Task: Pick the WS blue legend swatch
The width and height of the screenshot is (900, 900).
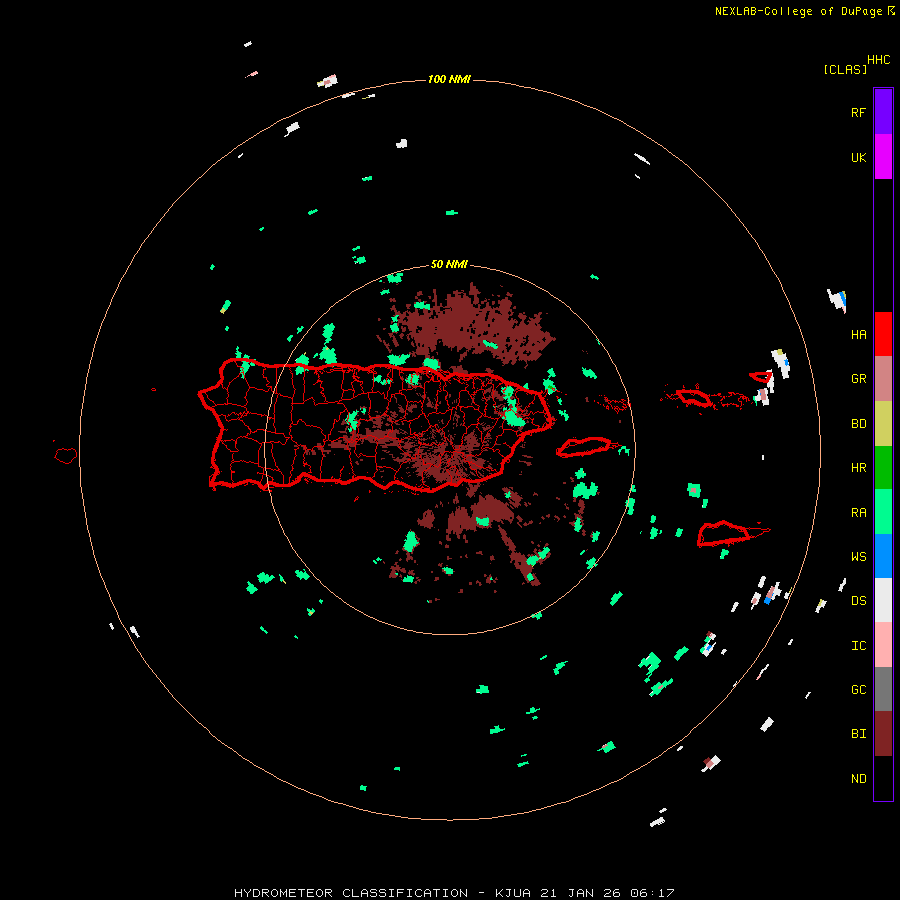Action: click(x=883, y=556)
